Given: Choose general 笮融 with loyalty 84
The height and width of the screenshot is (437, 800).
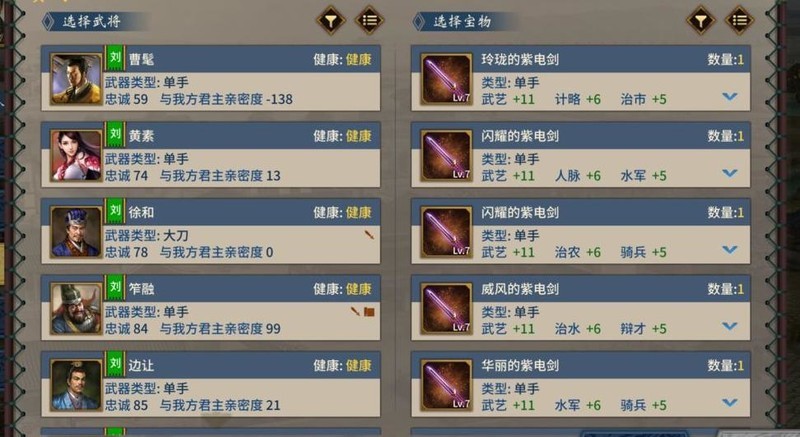Looking at the screenshot, I should (211, 307).
